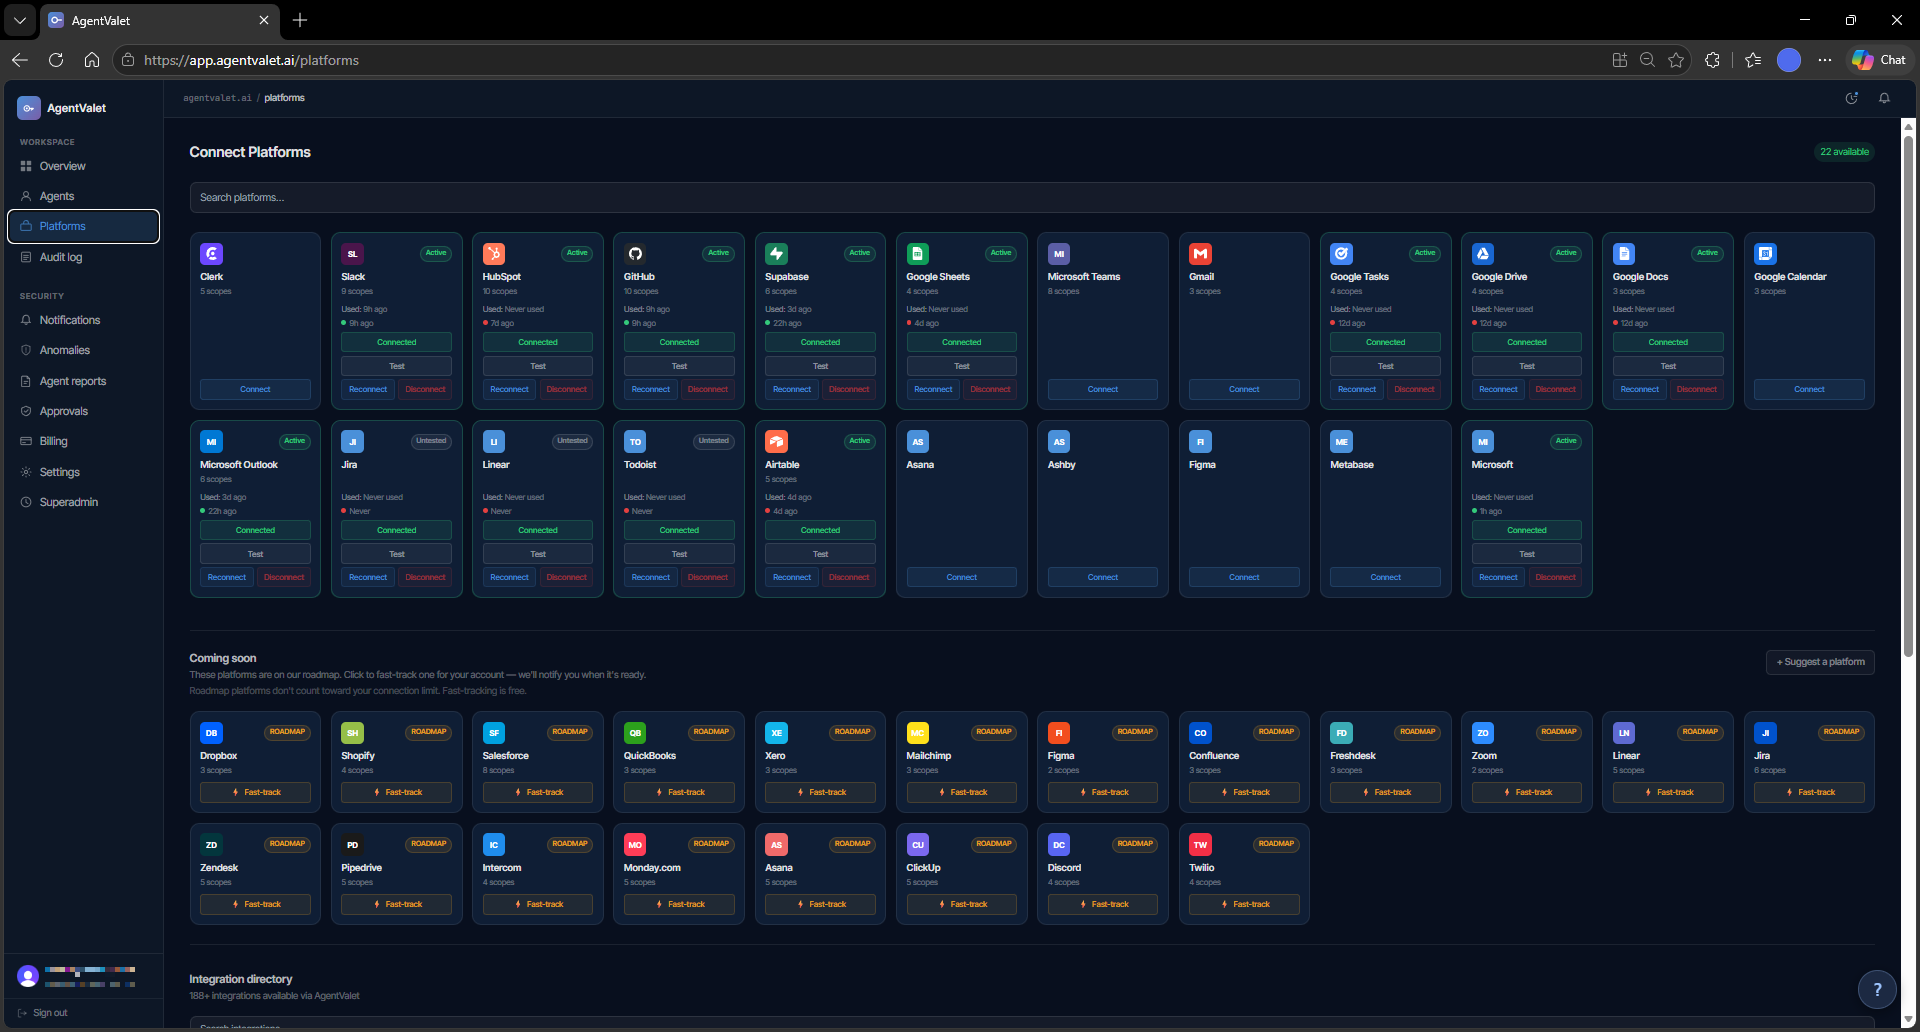The width and height of the screenshot is (1920, 1032).
Task: Click the Todoist platform icon
Action: (635, 442)
